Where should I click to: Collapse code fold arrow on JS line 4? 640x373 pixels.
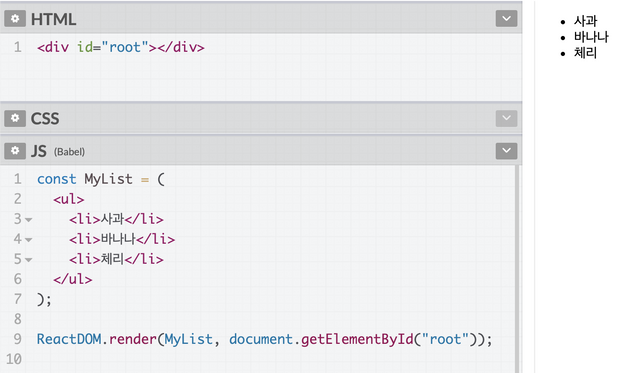(x=29, y=240)
